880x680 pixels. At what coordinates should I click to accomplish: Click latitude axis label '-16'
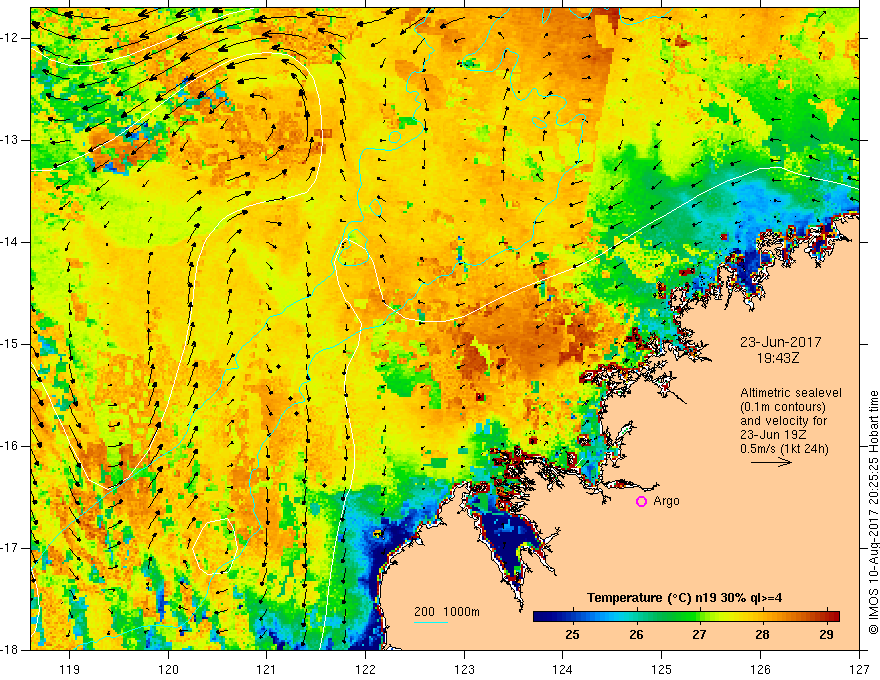click(x=10, y=446)
